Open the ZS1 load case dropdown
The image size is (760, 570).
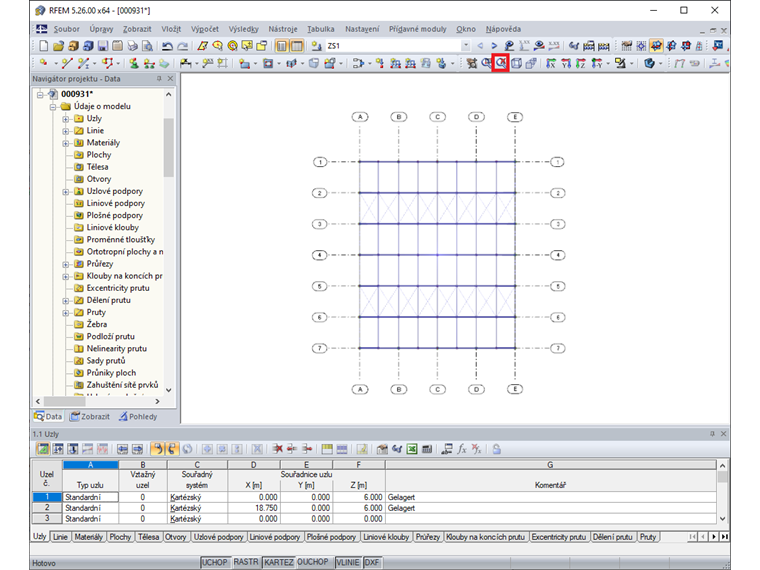point(465,46)
